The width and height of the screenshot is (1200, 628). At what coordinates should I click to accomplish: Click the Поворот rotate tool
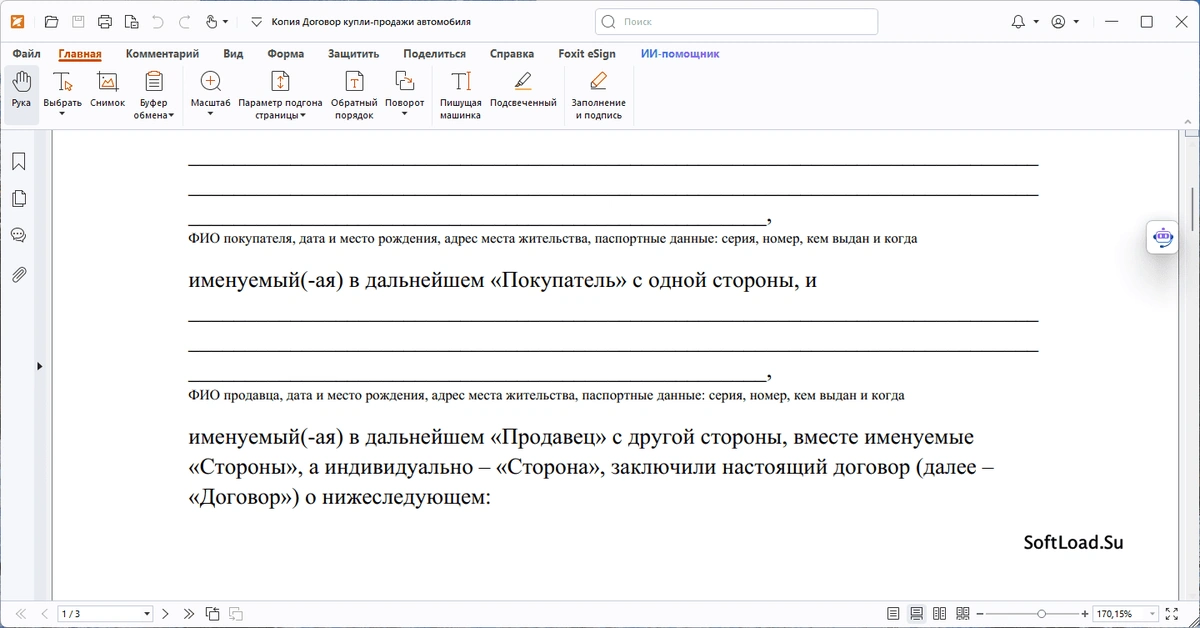(405, 88)
